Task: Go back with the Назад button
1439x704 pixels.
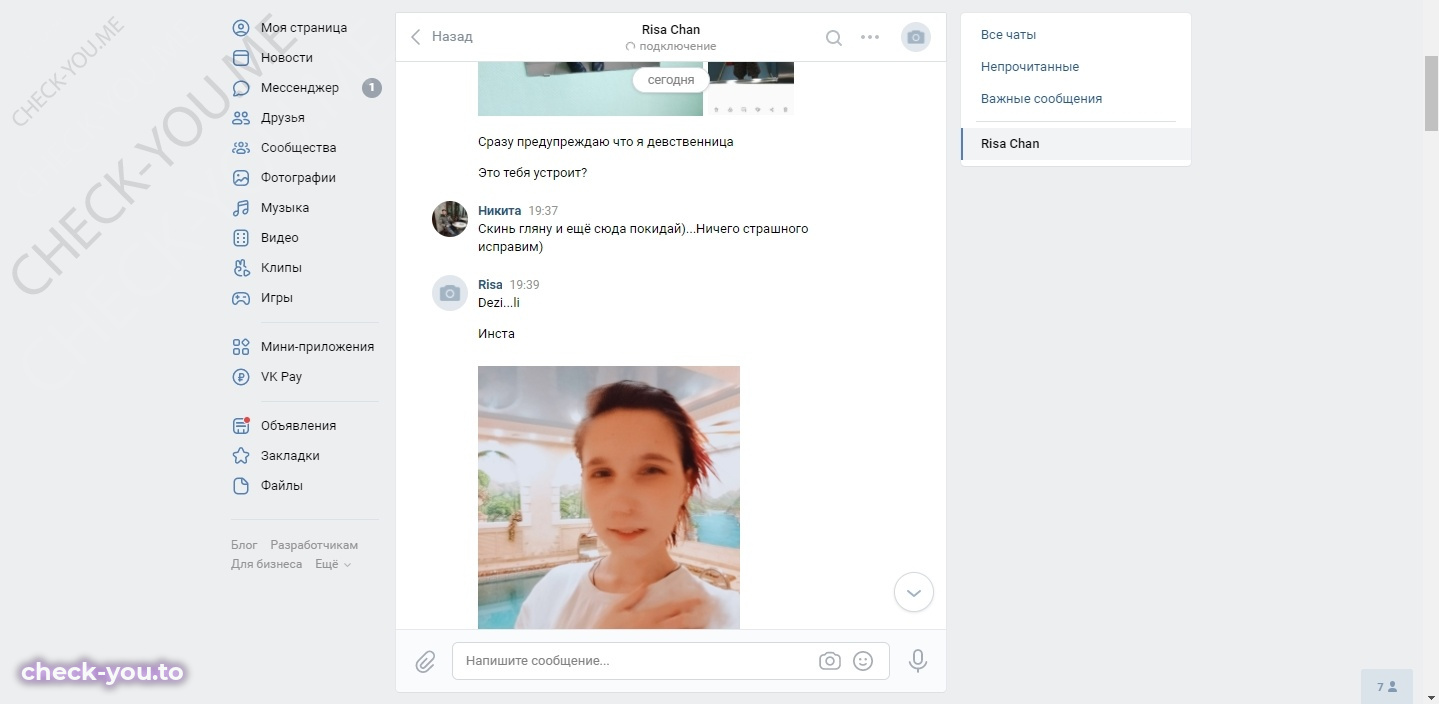Action: pos(441,36)
